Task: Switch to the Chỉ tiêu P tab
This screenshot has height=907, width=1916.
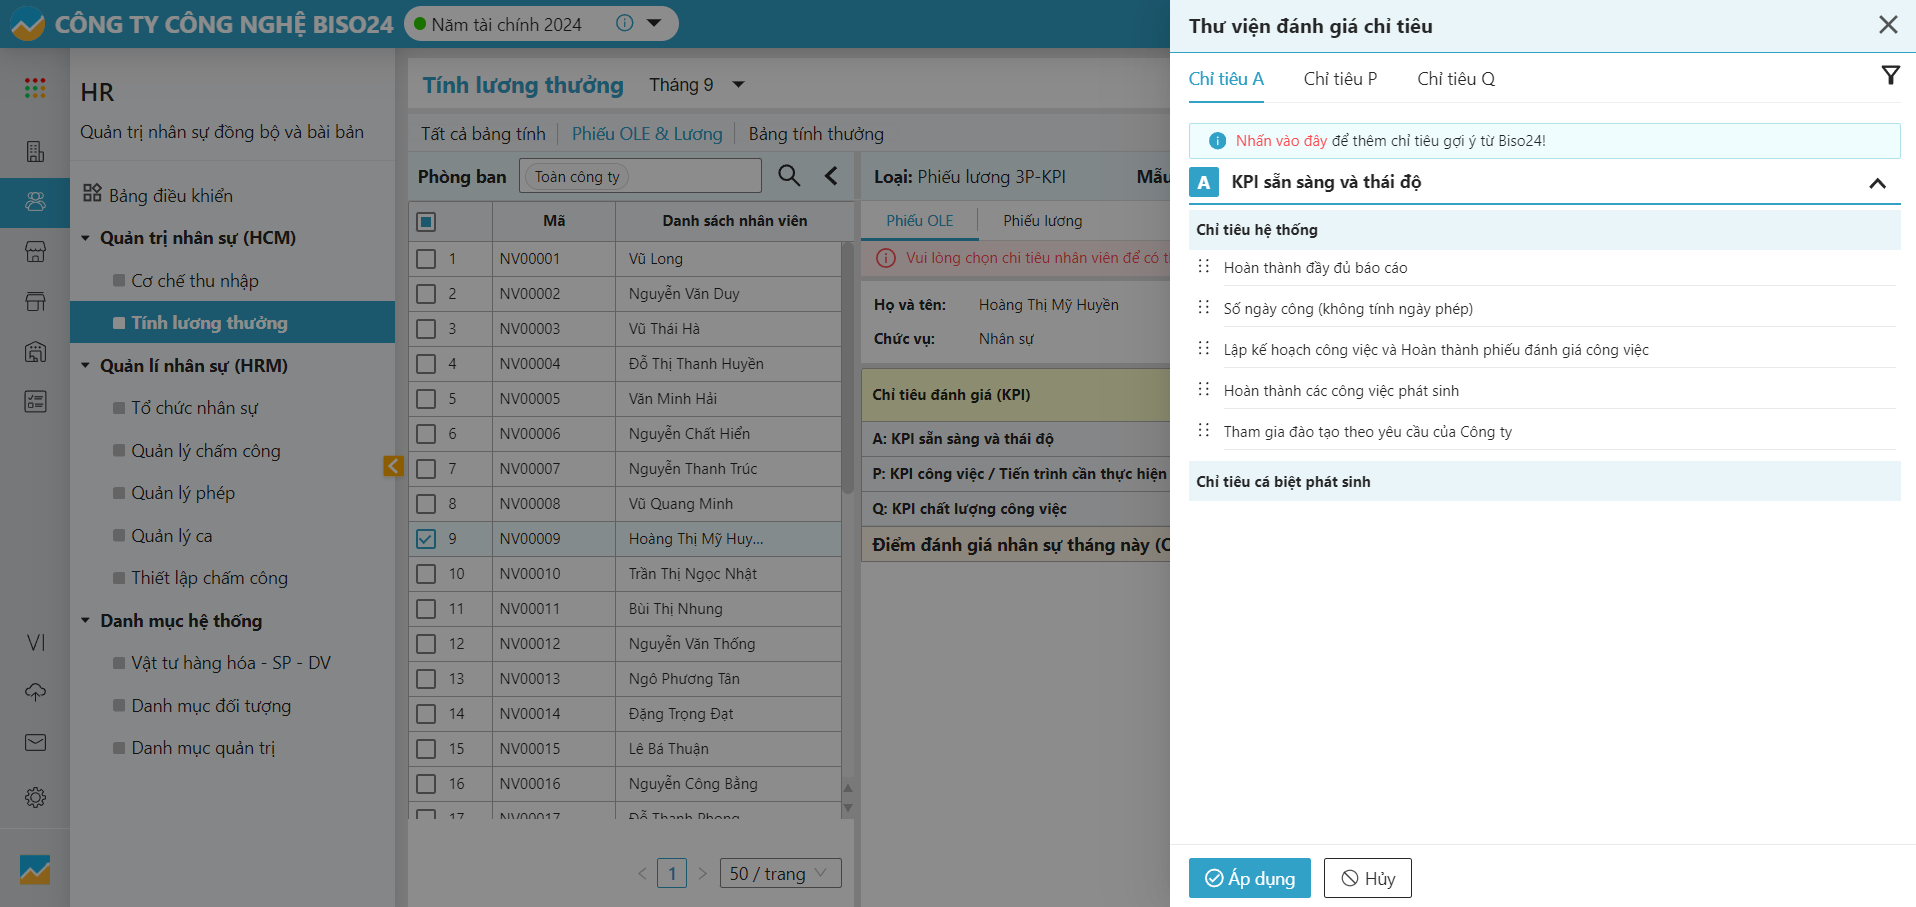Action: 1340,79
